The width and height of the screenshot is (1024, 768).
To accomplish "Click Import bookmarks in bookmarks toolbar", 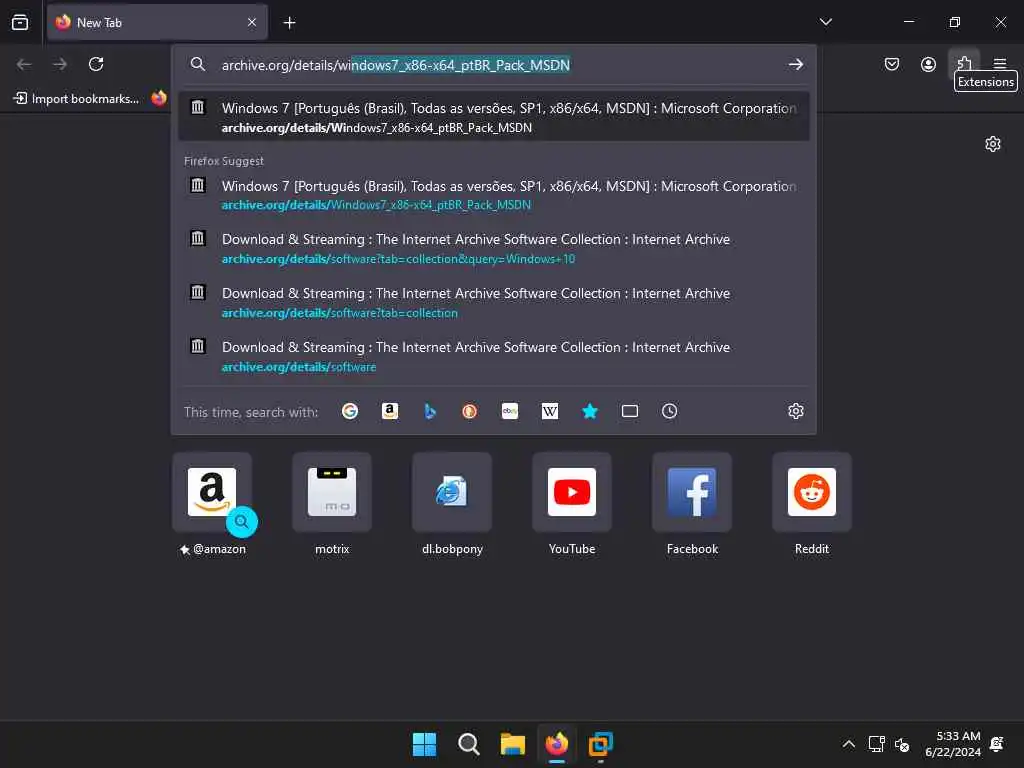I will [x=76, y=99].
